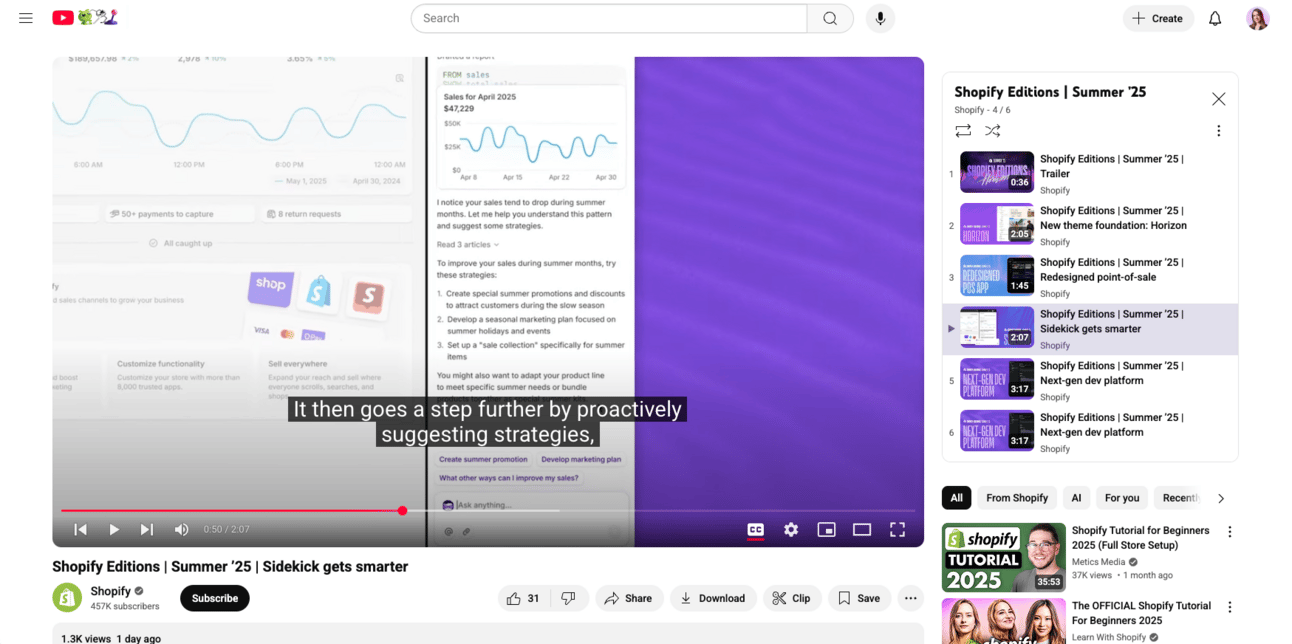The image size is (1292, 644).
Task: Open the Trailer video title in the playlist
Action: (1112, 166)
